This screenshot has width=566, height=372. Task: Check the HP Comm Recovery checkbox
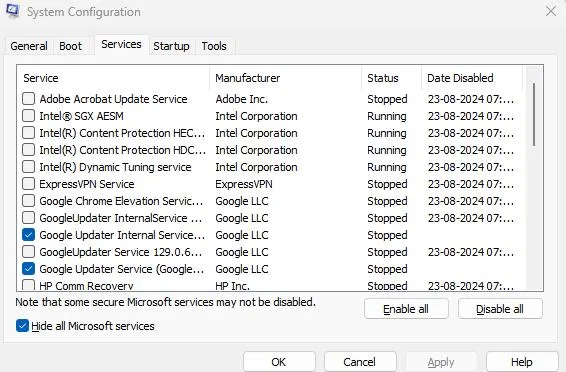29,285
